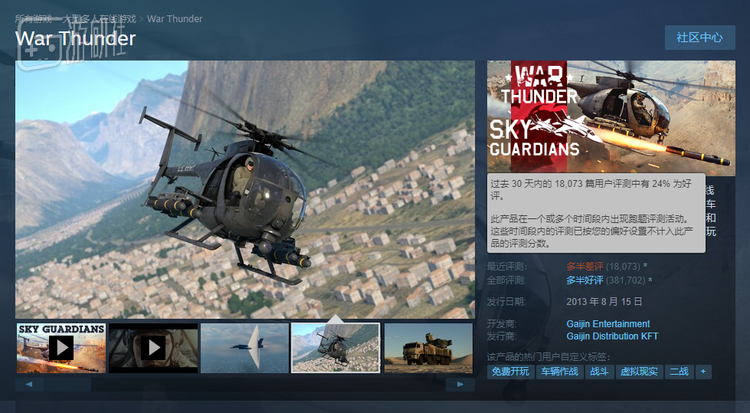Play the second video thumbnail with pilot

152,347
